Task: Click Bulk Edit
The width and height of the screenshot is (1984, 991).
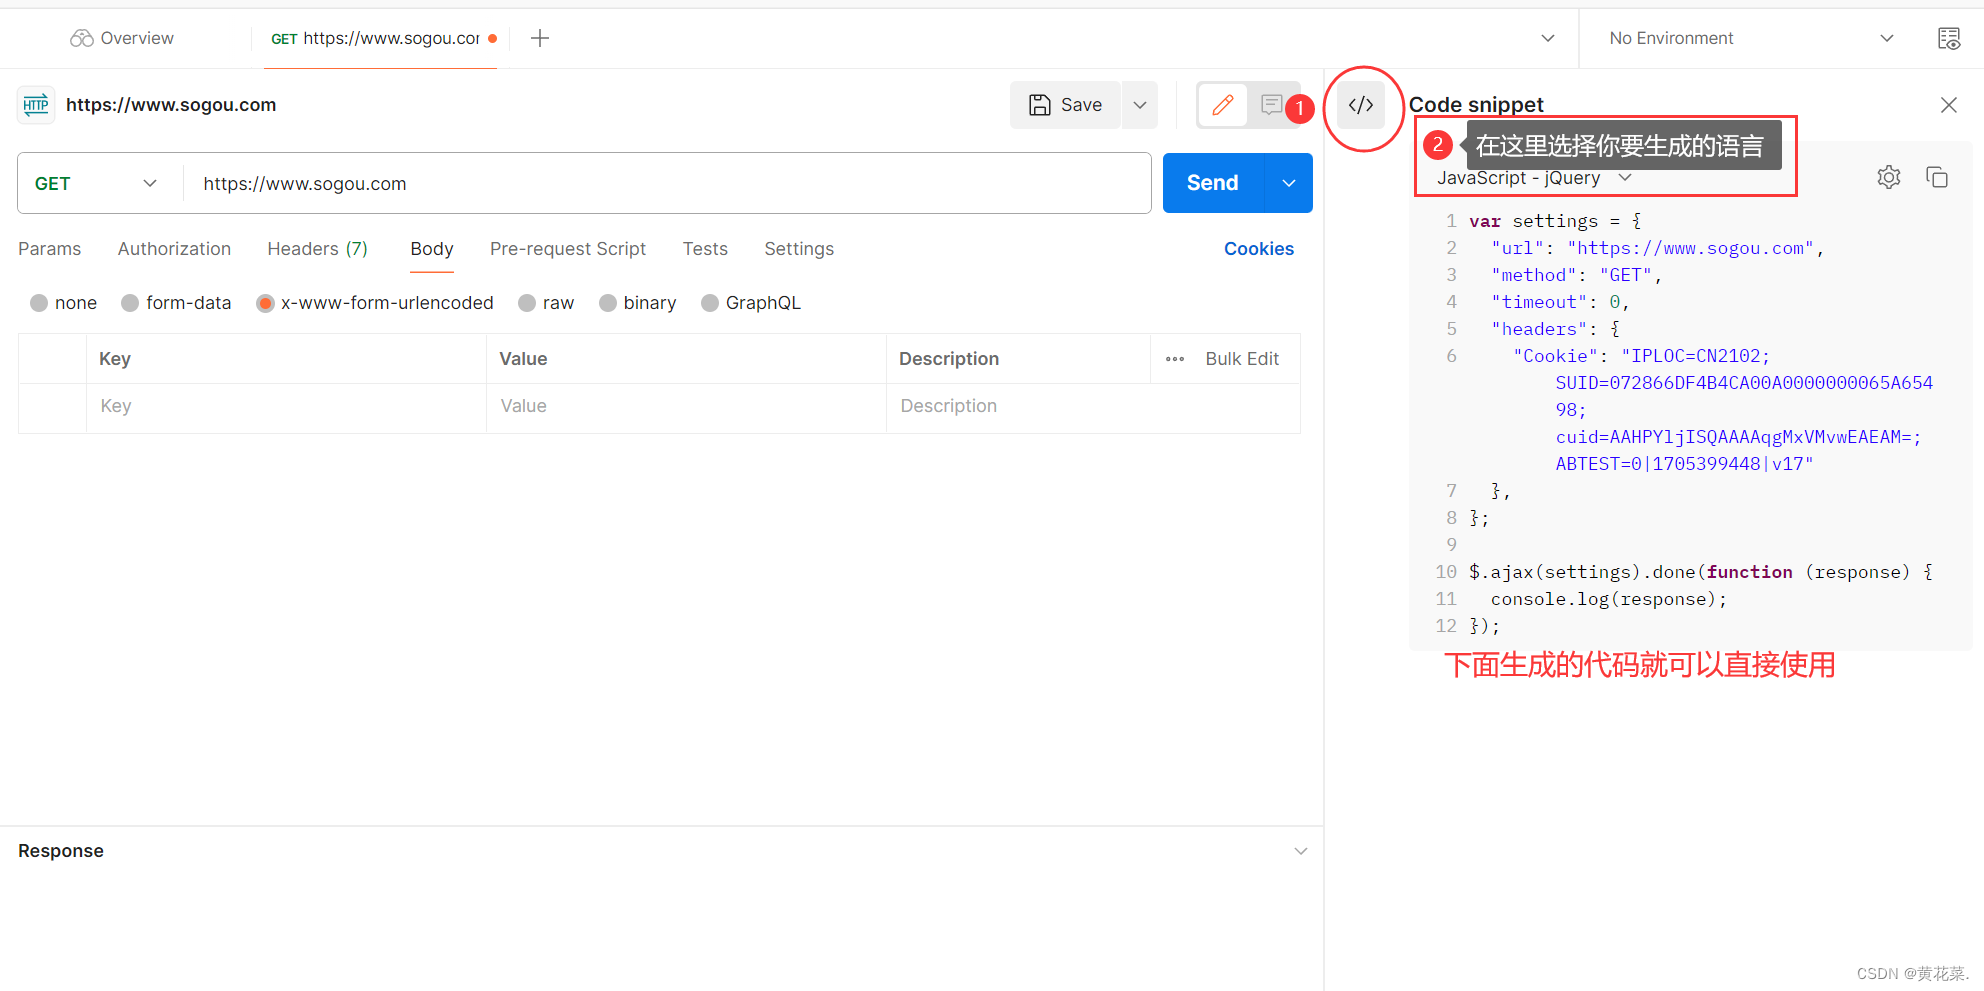Action: pos(1242,359)
